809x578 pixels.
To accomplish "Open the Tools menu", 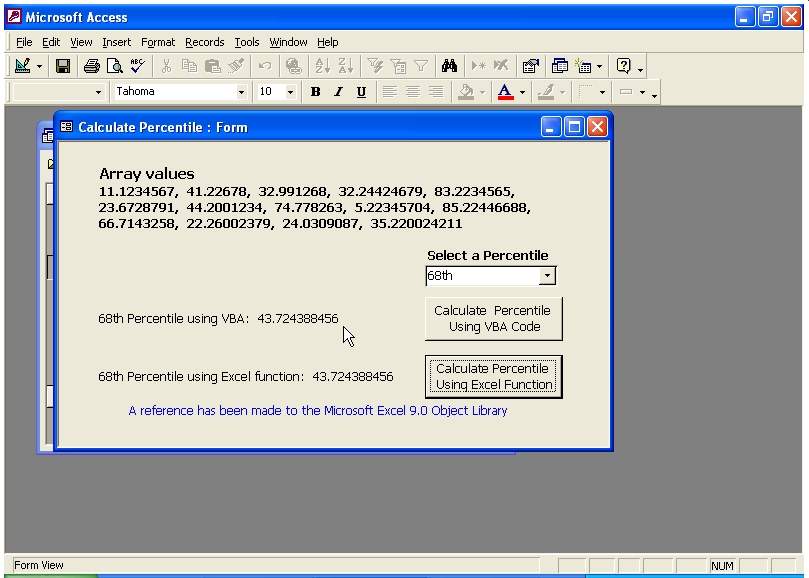I will click(x=247, y=42).
